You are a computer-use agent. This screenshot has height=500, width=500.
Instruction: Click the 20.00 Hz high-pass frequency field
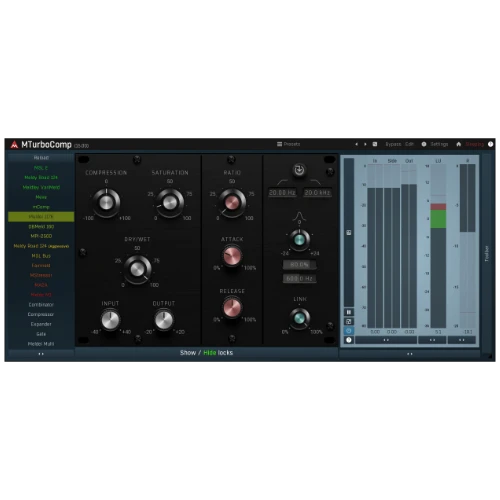tap(282, 193)
